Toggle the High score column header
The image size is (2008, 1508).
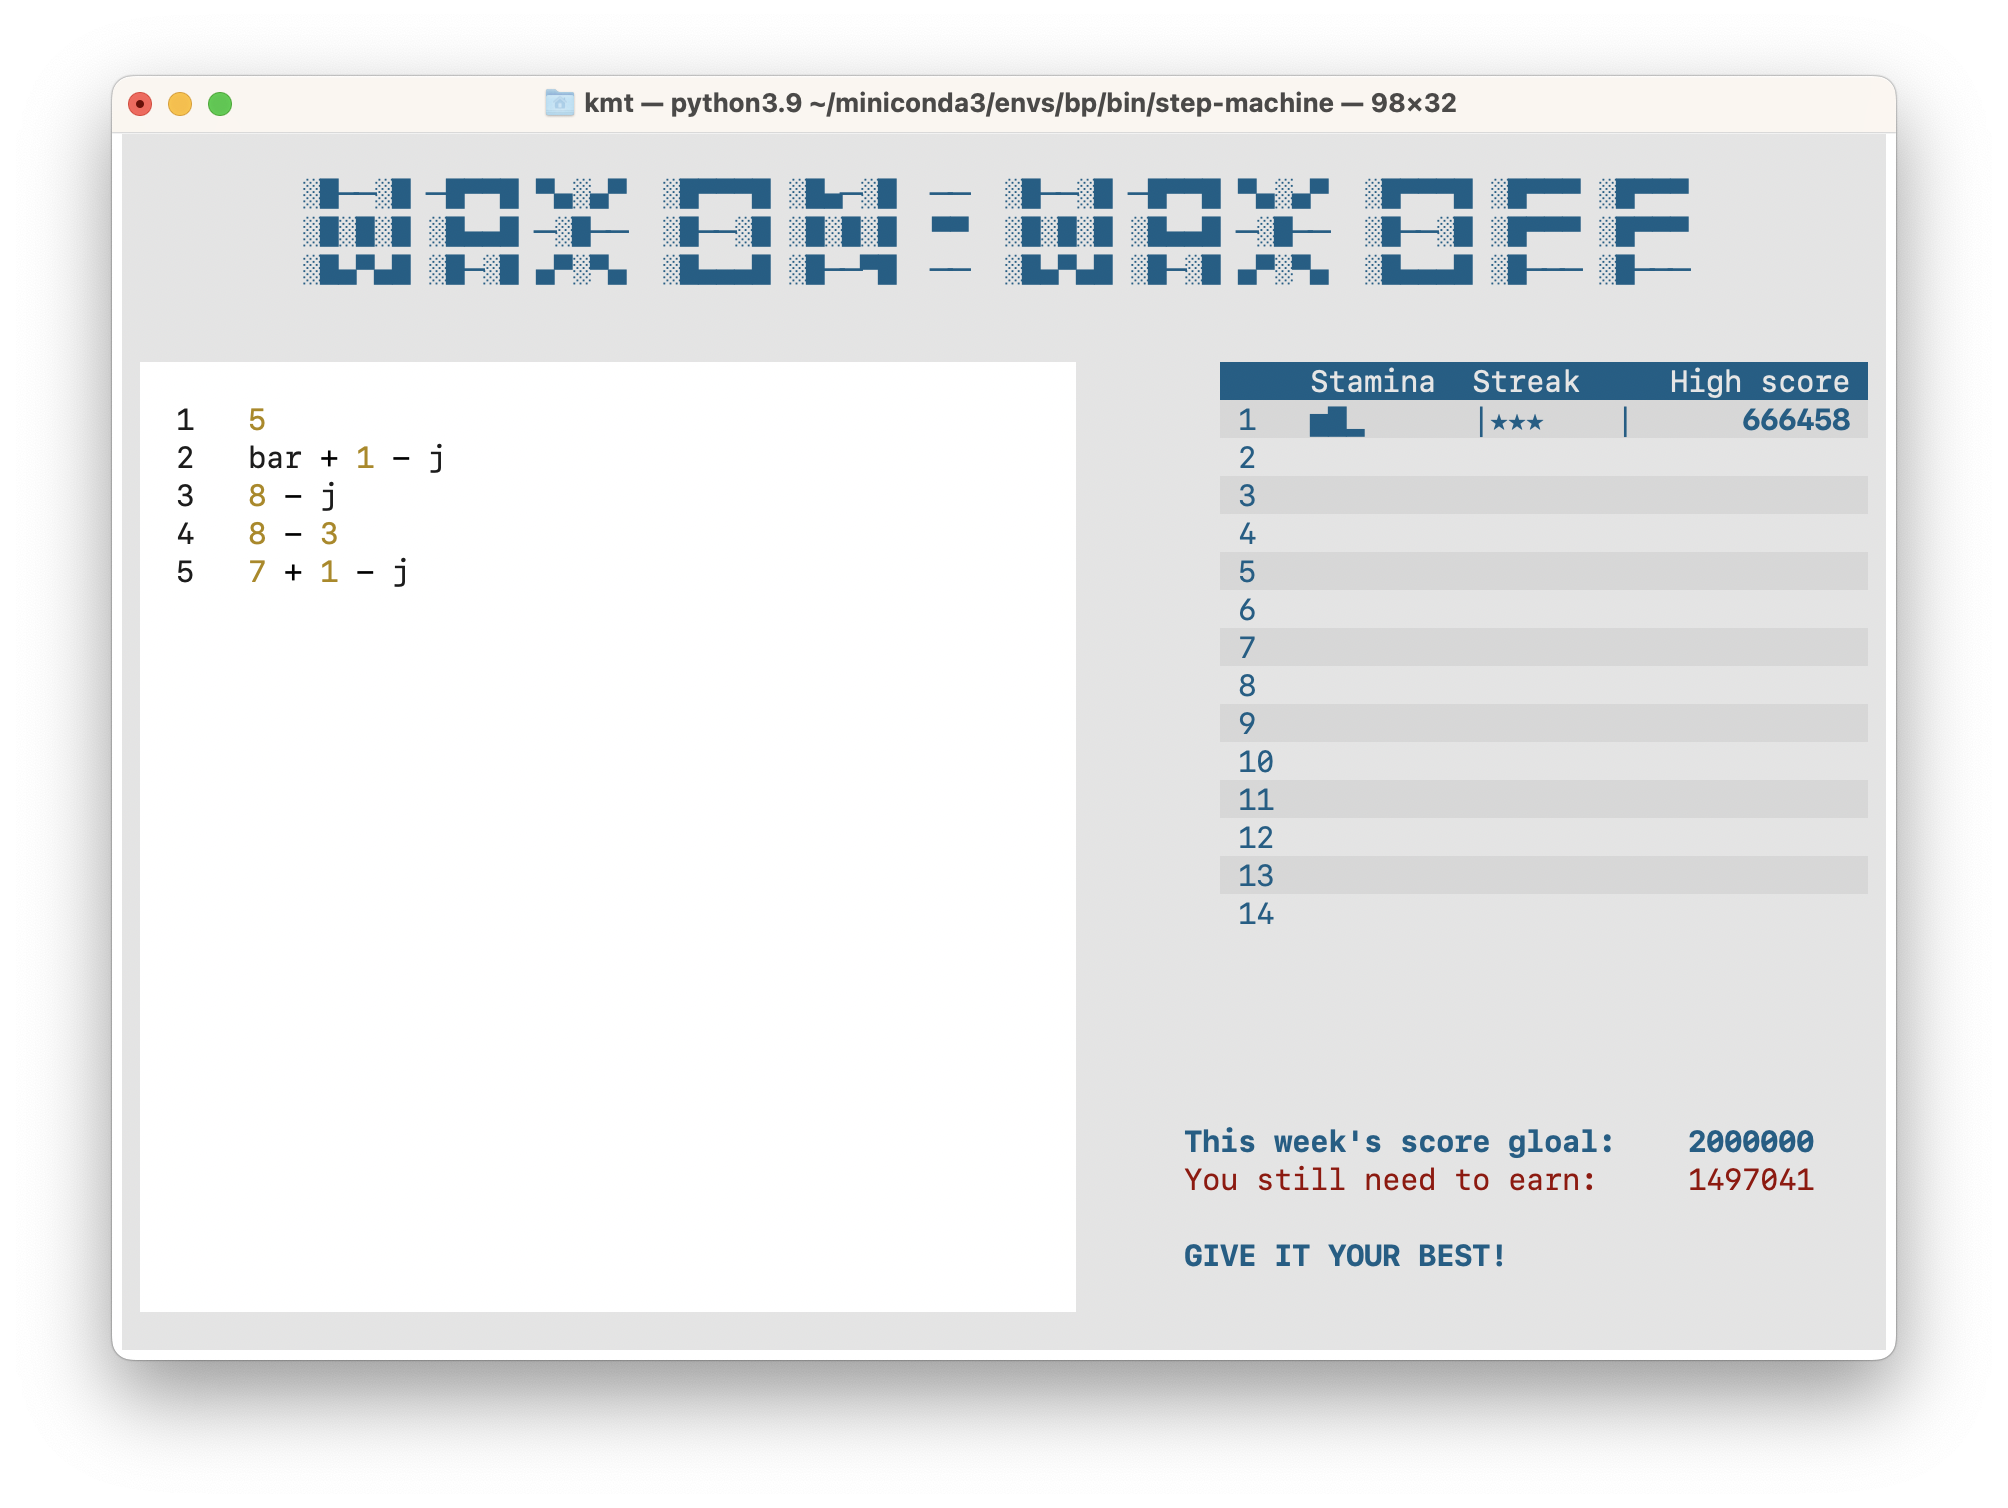click(x=1759, y=381)
